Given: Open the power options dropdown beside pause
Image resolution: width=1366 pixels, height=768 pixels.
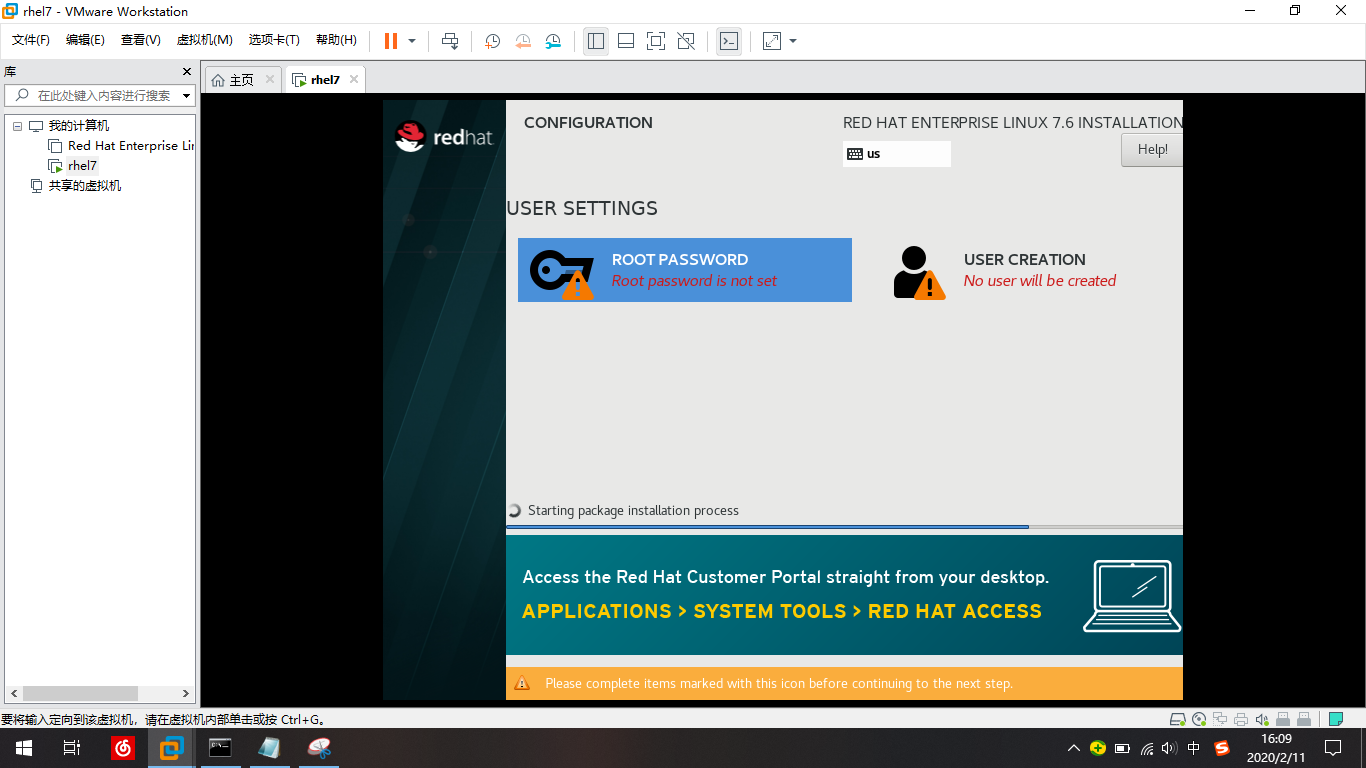Looking at the screenshot, I should 412,41.
